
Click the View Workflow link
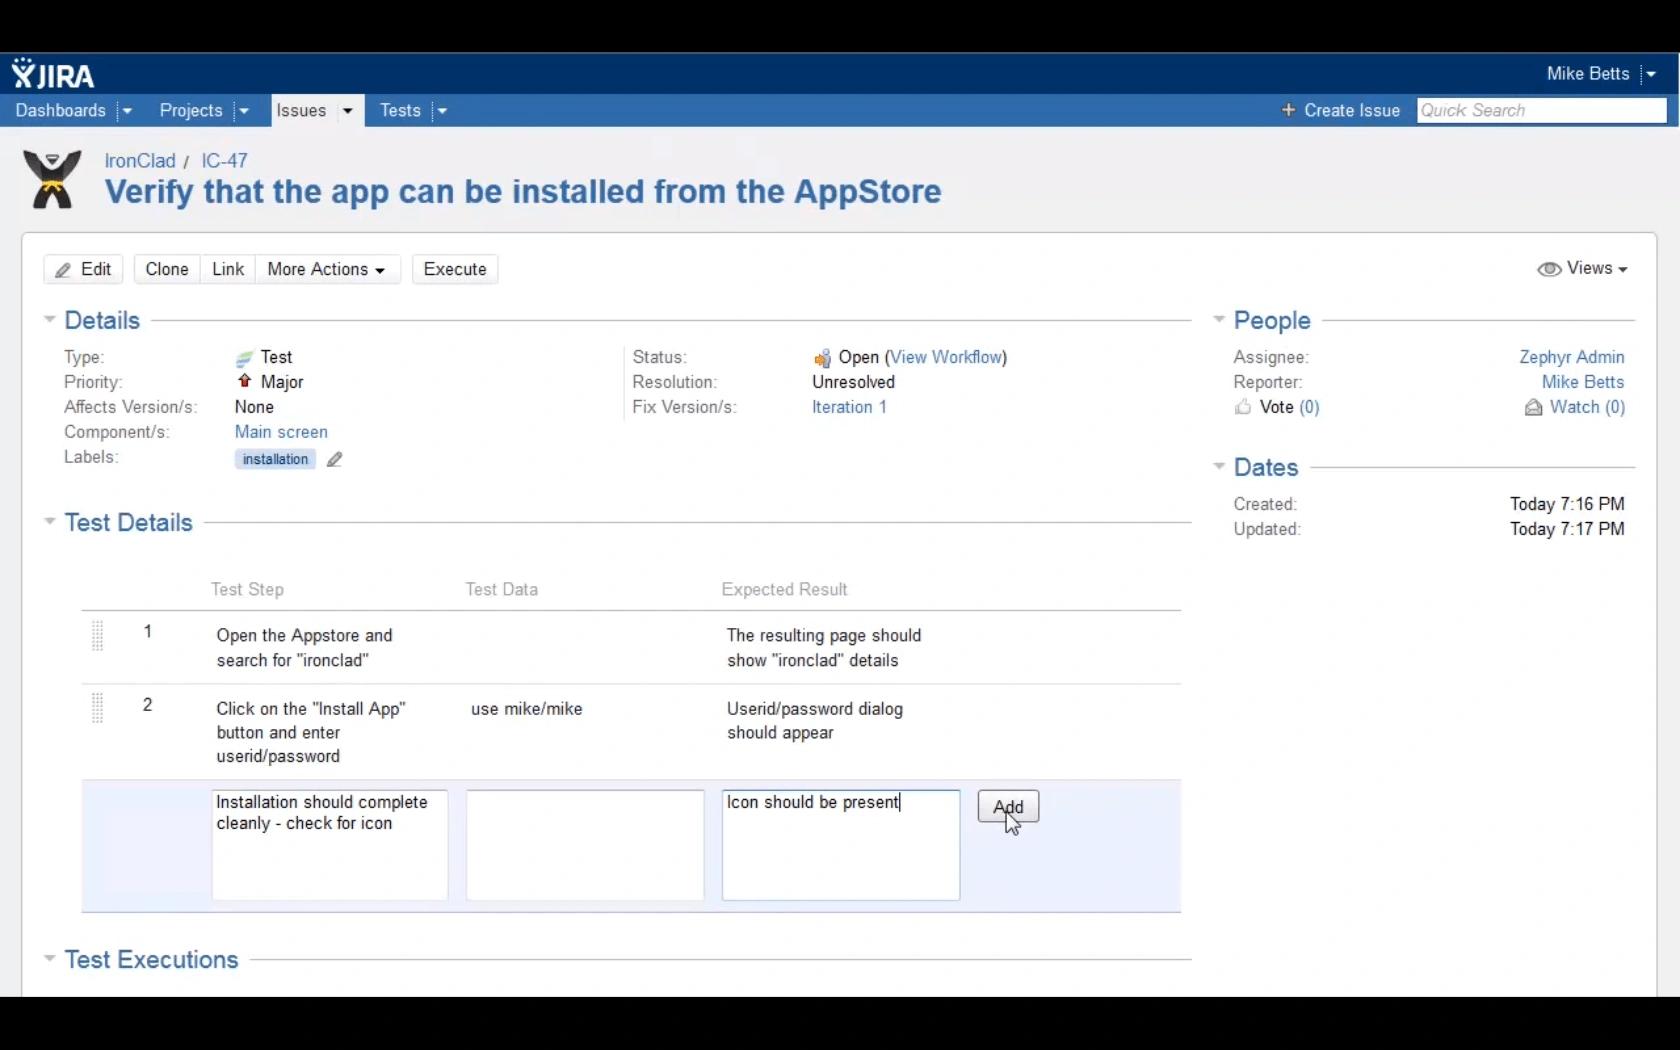(x=946, y=357)
